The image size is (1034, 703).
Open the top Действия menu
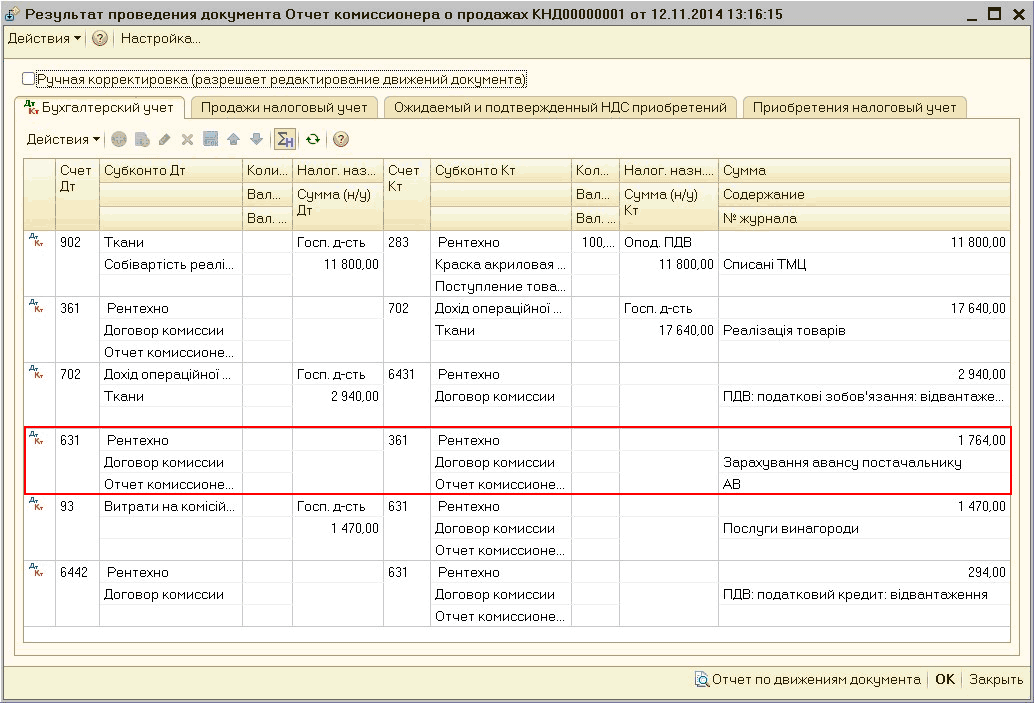44,38
